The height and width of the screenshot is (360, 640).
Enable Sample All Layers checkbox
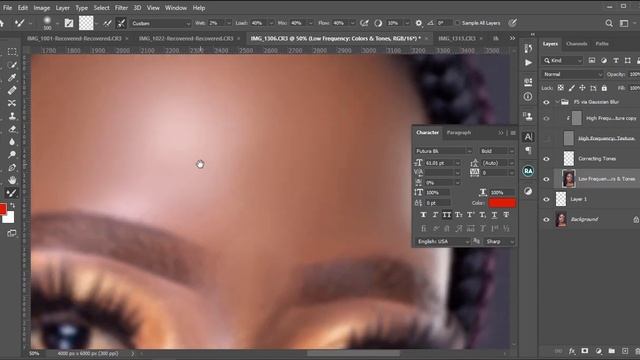point(457,23)
